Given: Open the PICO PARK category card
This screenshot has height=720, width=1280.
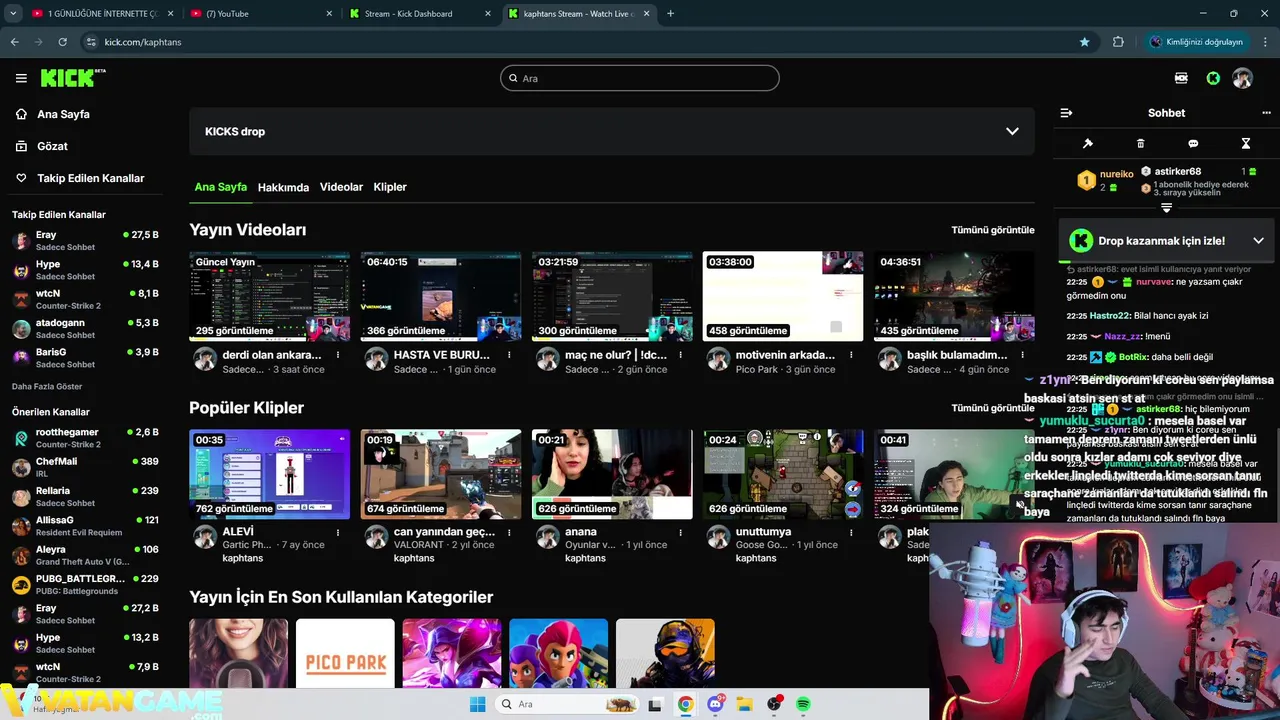Looking at the screenshot, I should pyautogui.click(x=345, y=653).
